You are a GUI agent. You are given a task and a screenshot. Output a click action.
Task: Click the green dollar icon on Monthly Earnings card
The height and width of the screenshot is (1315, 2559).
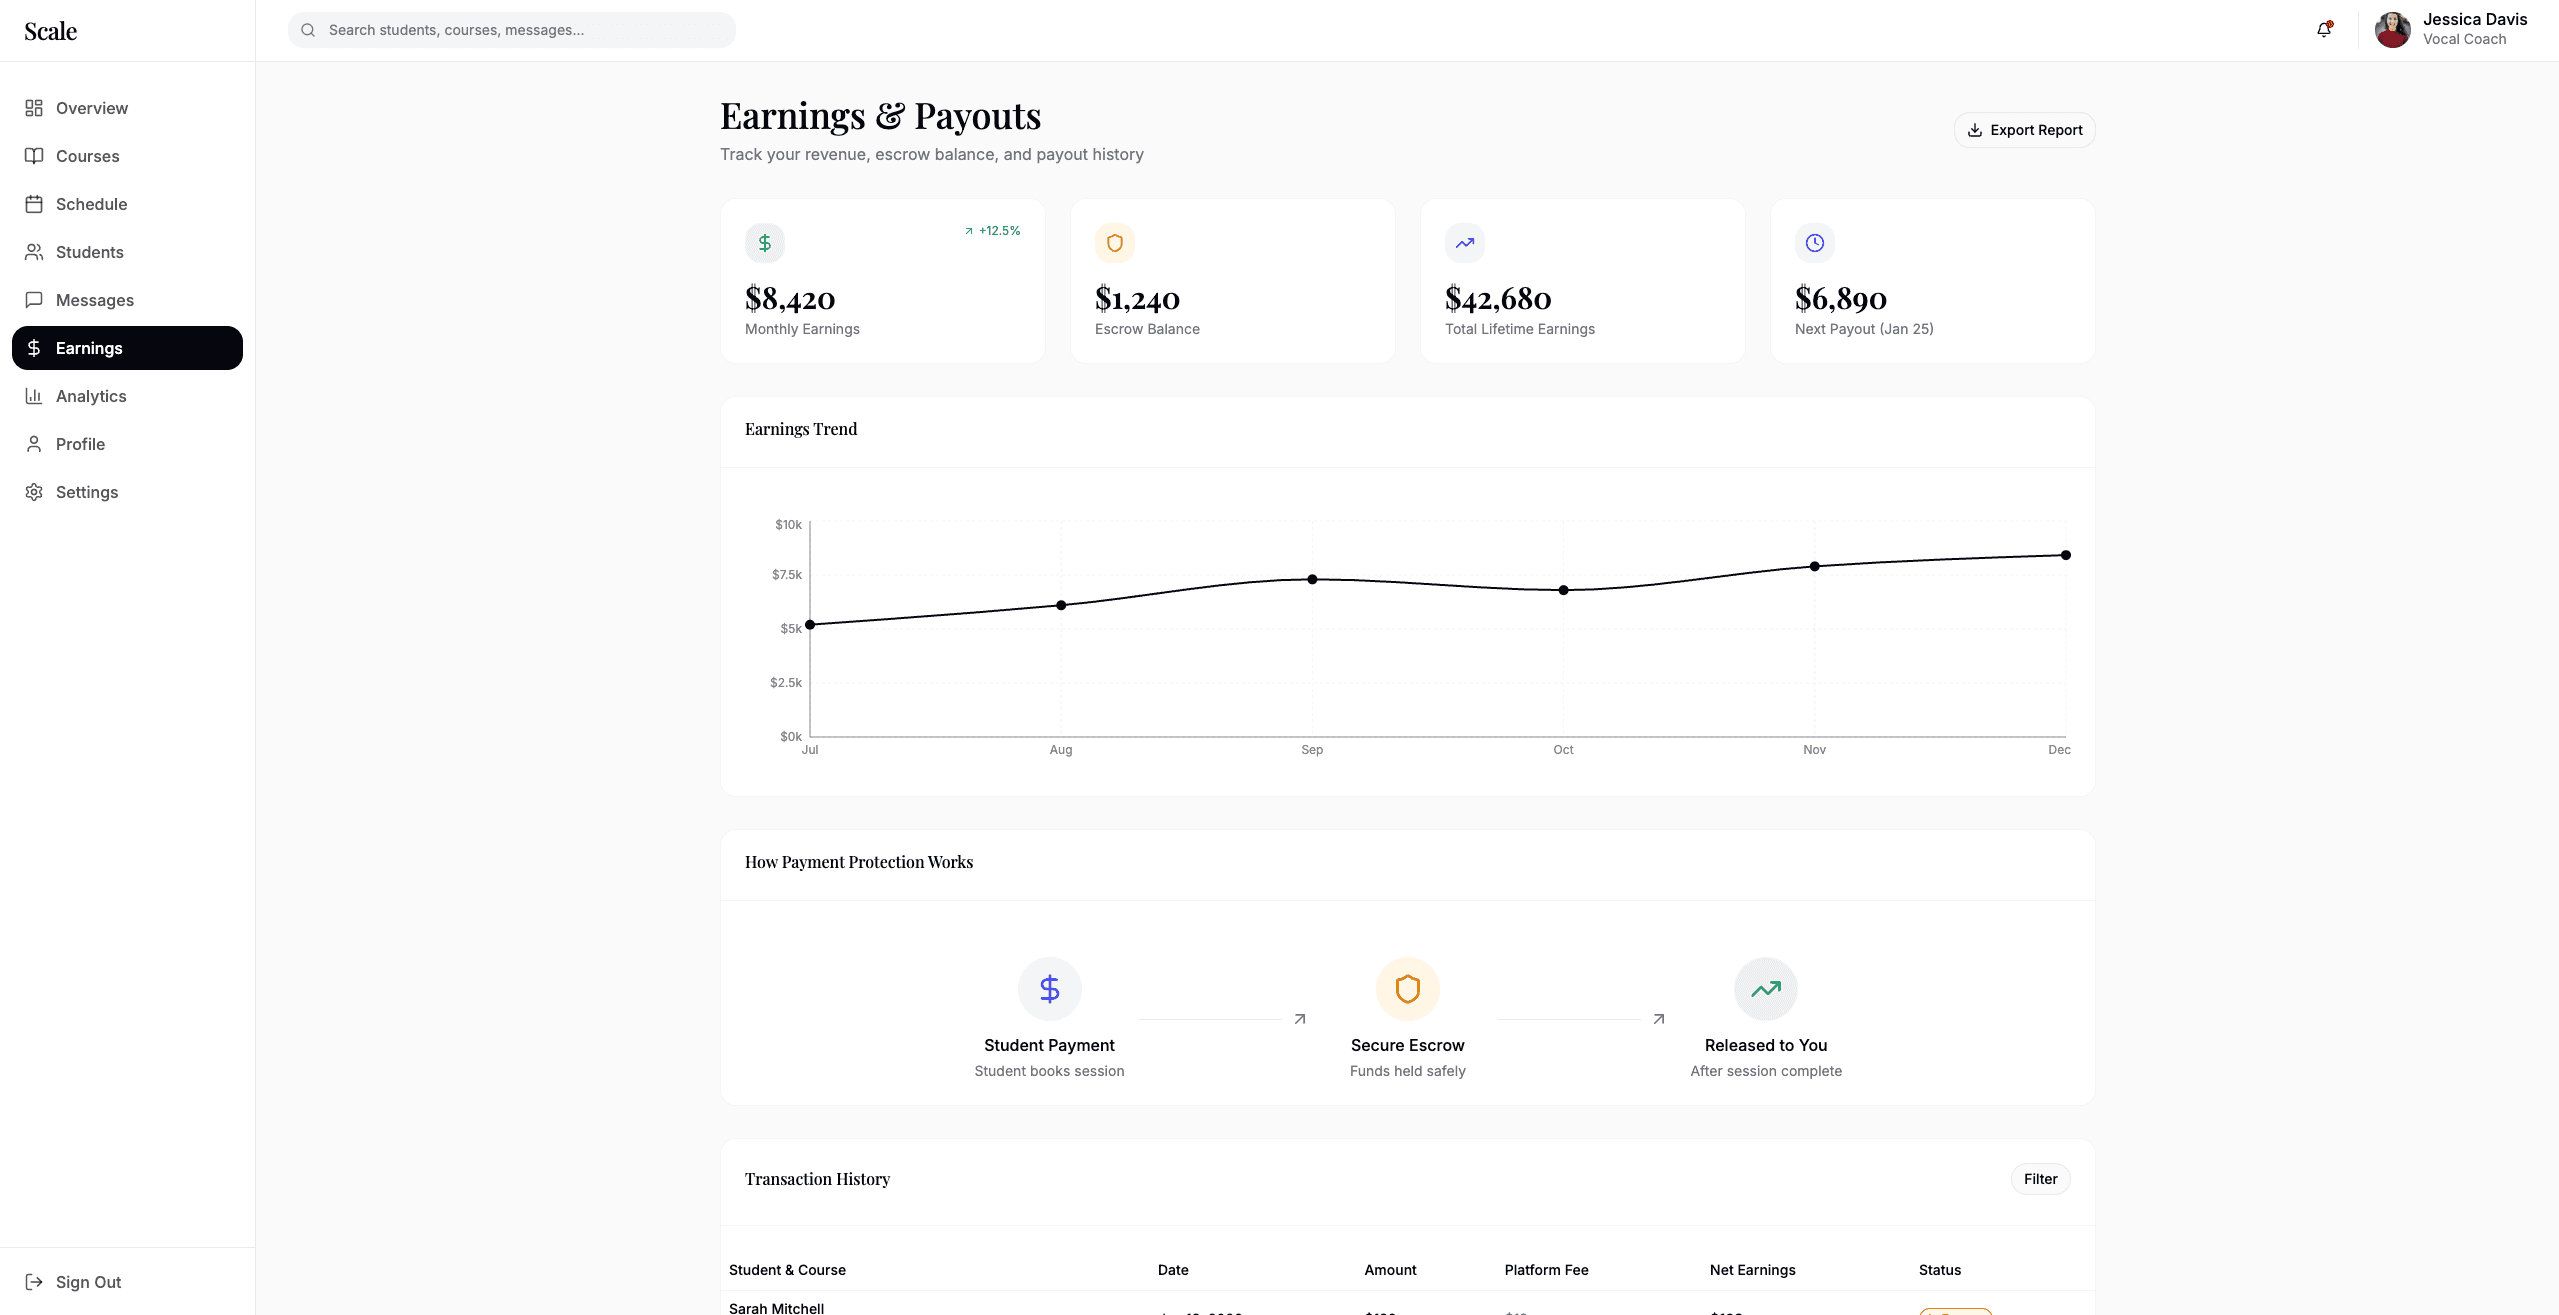(764, 243)
